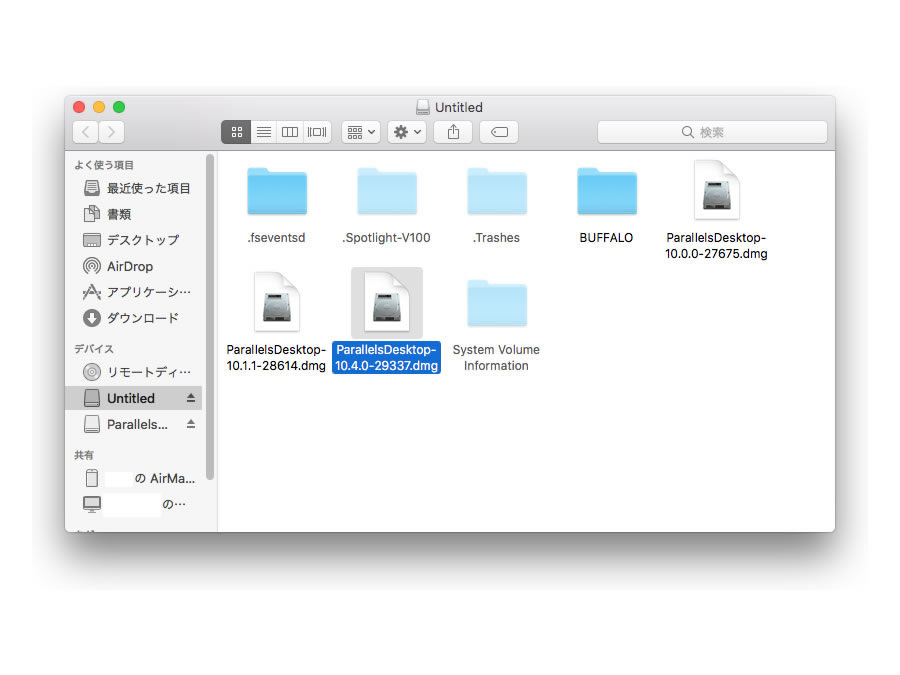This screenshot has height=675, width=900.
Task: Click the ParallelsDesktop-10.4.0-29337.dmg file icon
Action: (x=387, y=302)
